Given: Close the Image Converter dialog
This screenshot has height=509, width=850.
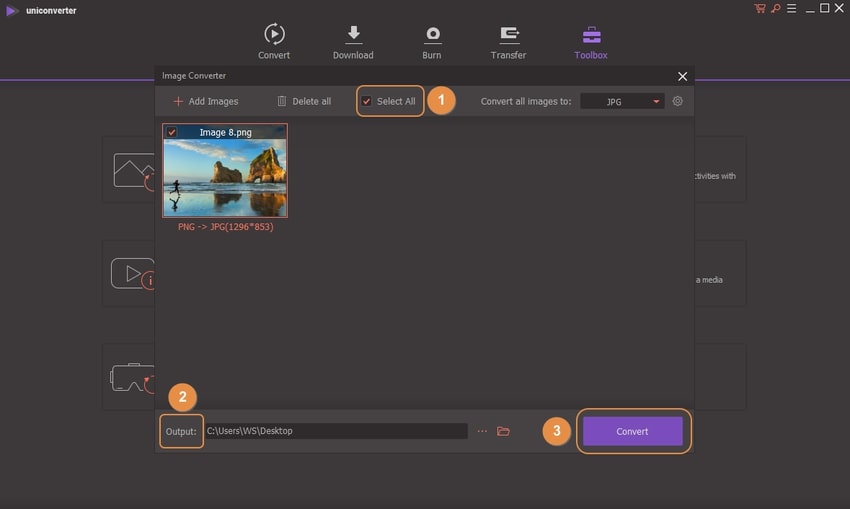Looking at the screenshot, I should click(x=683, y=76).
